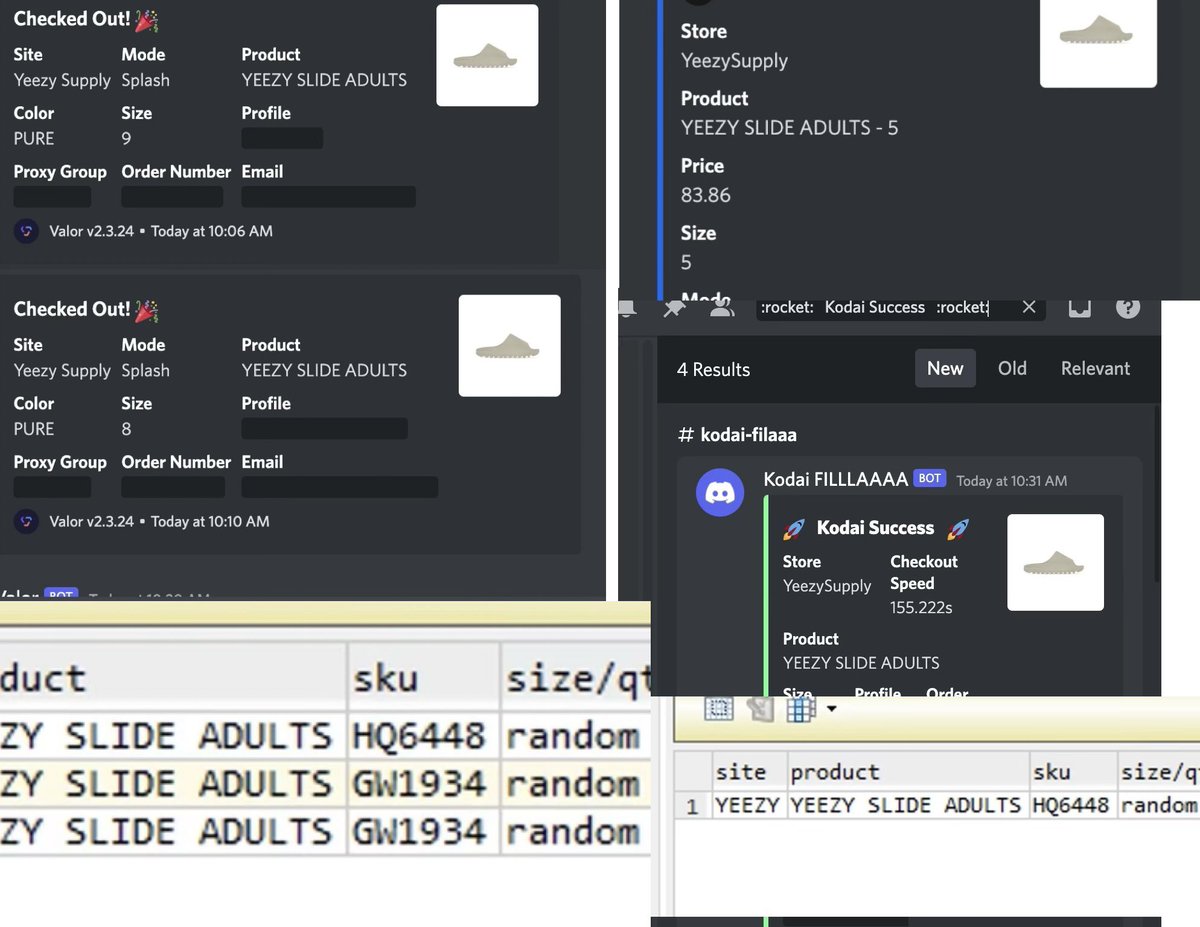Select HQ6448 cell in the single-row table
Image resolution: width=1200 pixels, height=927 pixels.
click(1071, 805)
